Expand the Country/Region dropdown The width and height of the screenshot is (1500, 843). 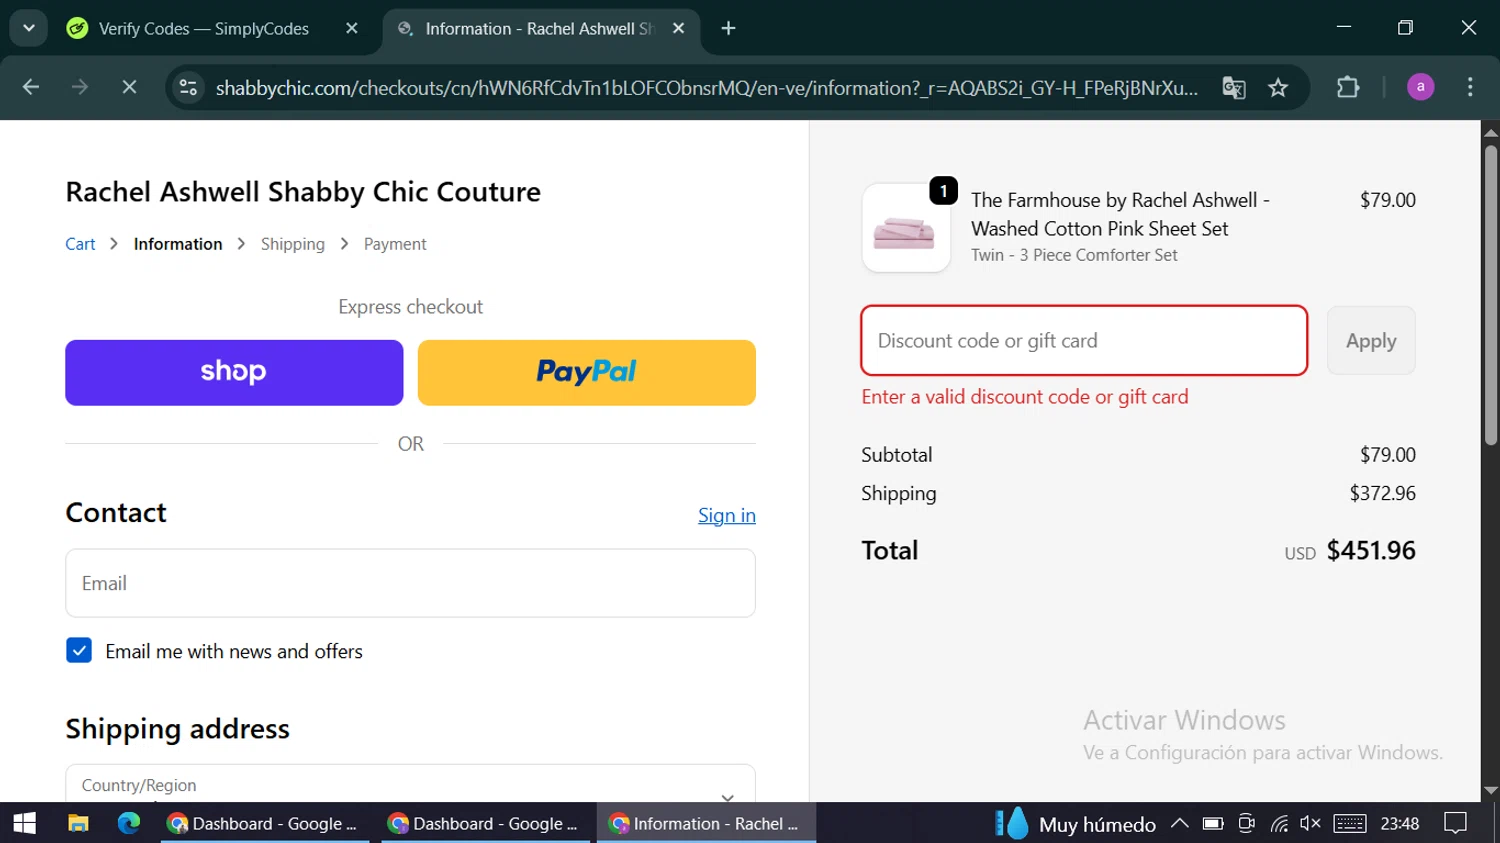point(410,785)
